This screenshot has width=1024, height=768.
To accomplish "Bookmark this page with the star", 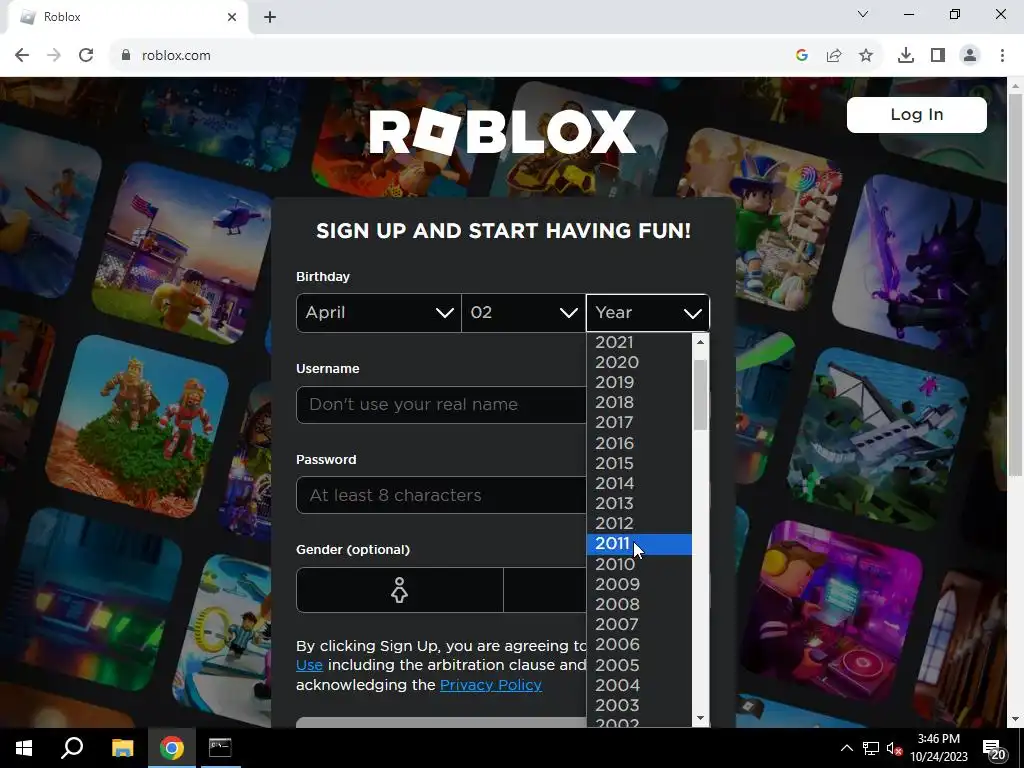I will point(866,56).
